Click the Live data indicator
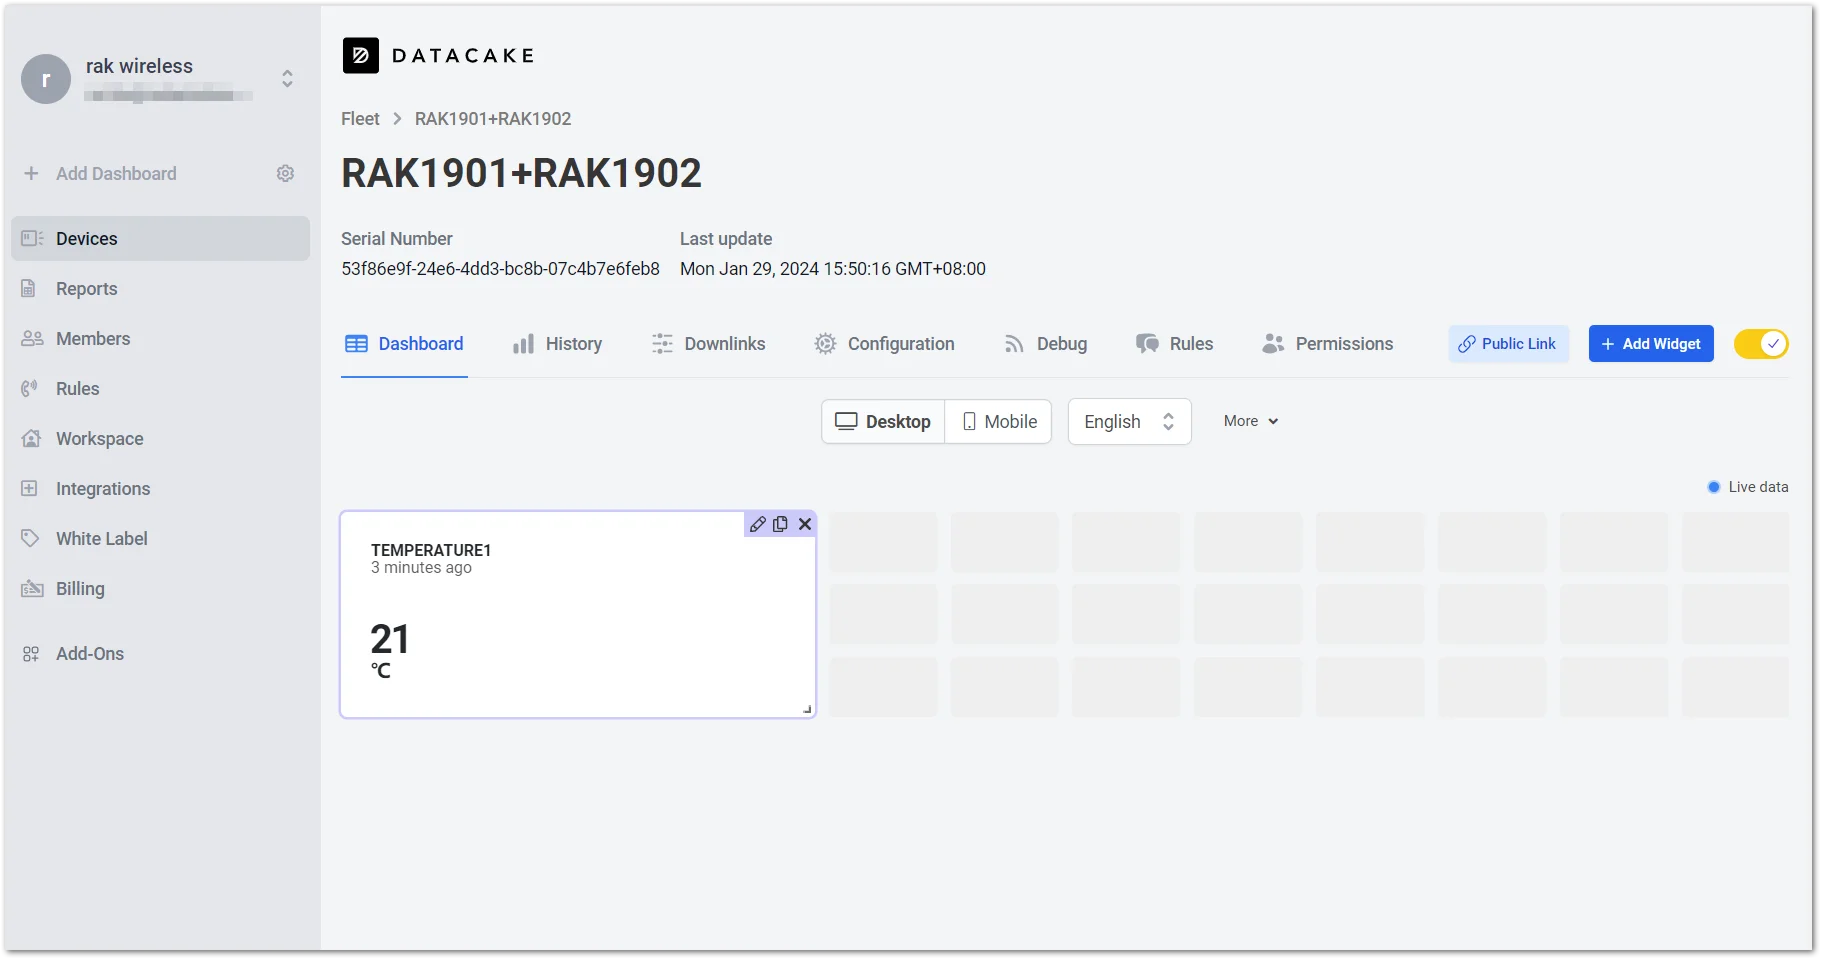 [x=1748, y=487]
